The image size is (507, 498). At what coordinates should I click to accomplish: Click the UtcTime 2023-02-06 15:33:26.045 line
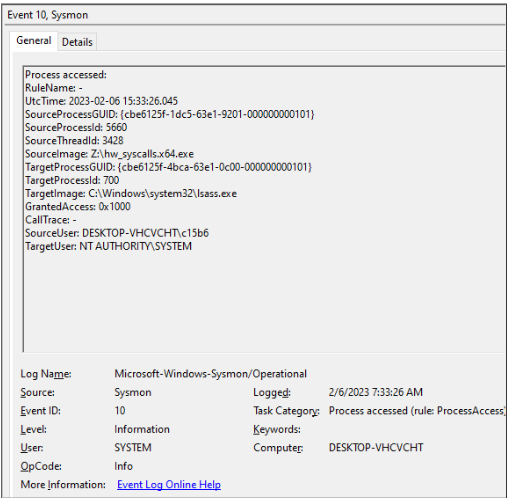[x=102, y=101]
